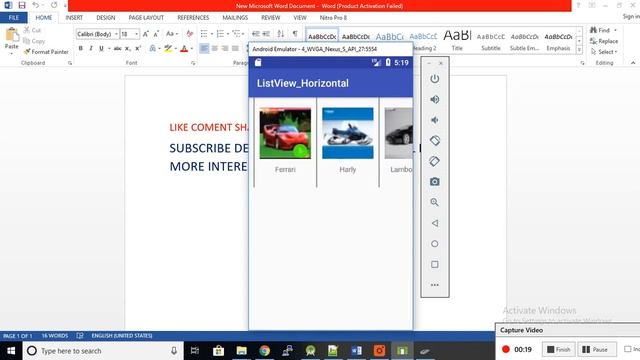Apply the Emphasis style
This screenshot has height=360, width=640.
558,40
